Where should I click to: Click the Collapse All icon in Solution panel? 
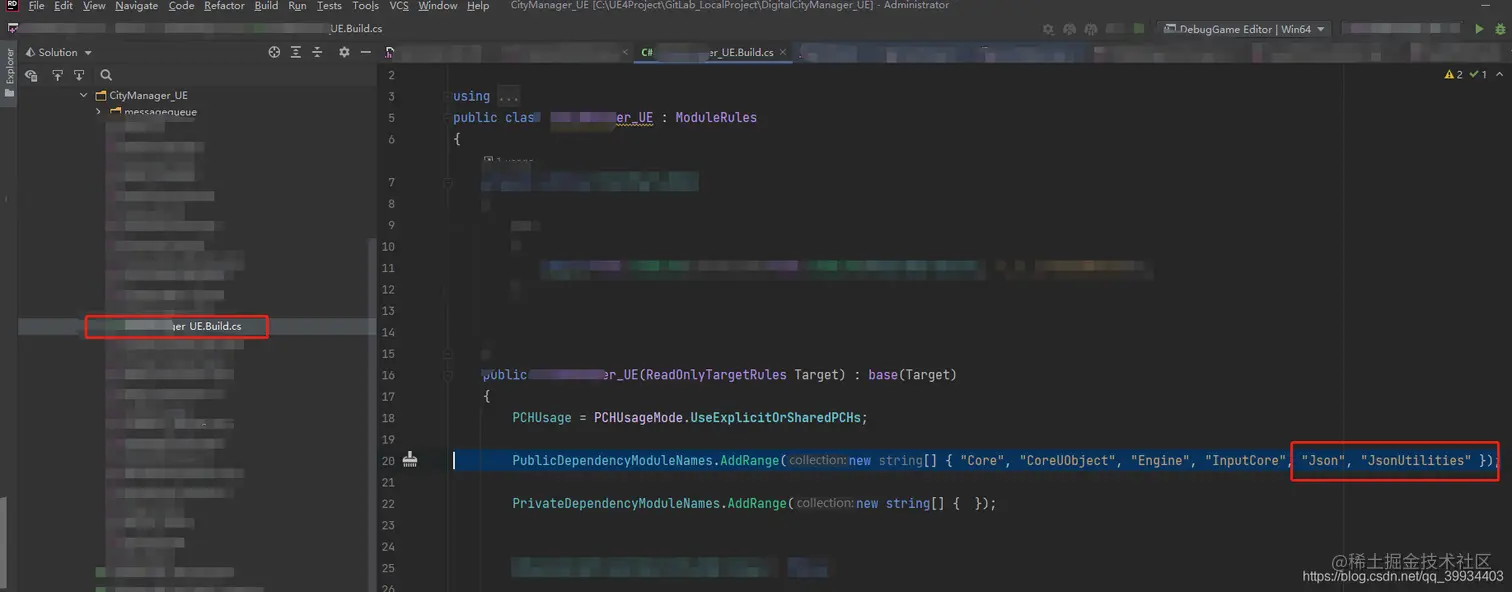317,51
